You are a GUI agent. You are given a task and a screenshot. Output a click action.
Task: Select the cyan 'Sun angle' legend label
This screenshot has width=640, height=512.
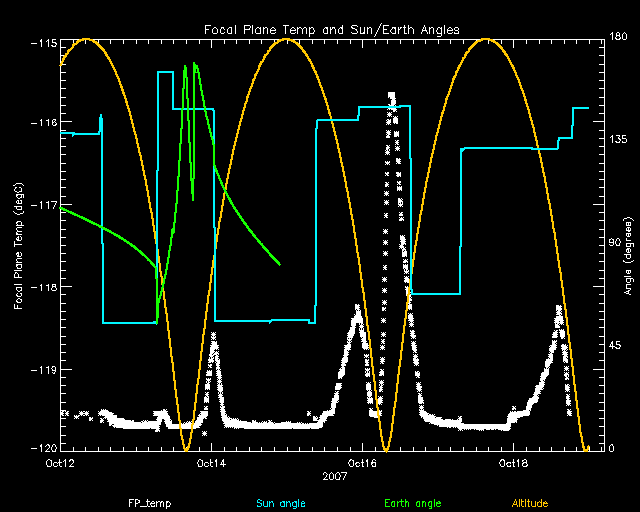pyautogui.click(x=279, y=502)
